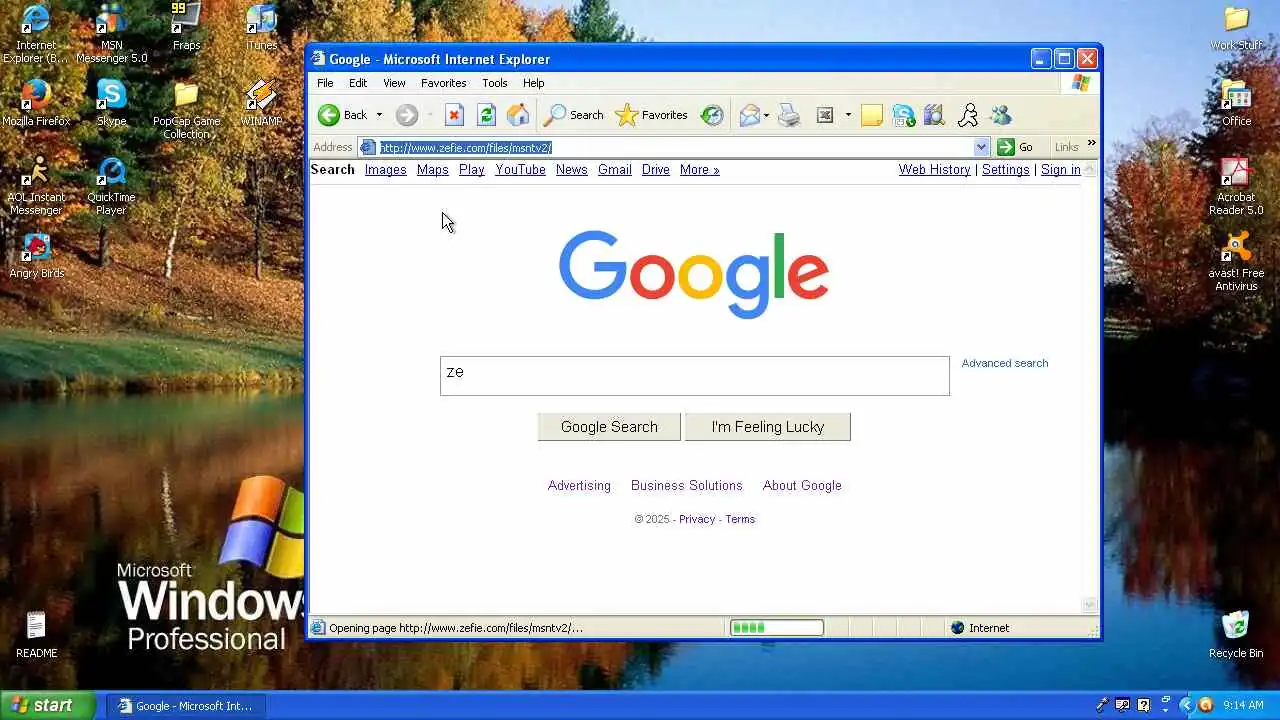Expand the address bar URL dropdown
Image resolution: width=1280 pixels, height=720 pixels.
pyautogui.click(x=981, y=147)
